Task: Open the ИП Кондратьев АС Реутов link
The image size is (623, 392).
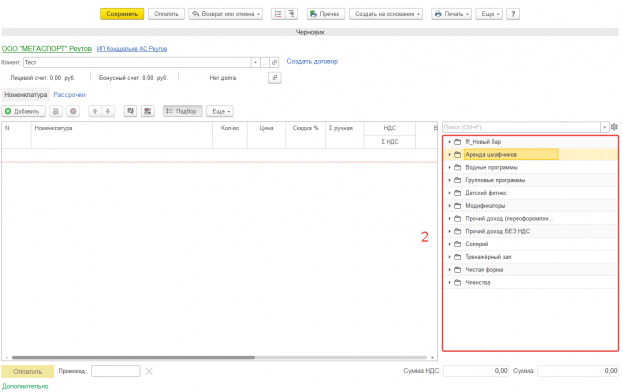Action: coord(132,48)
